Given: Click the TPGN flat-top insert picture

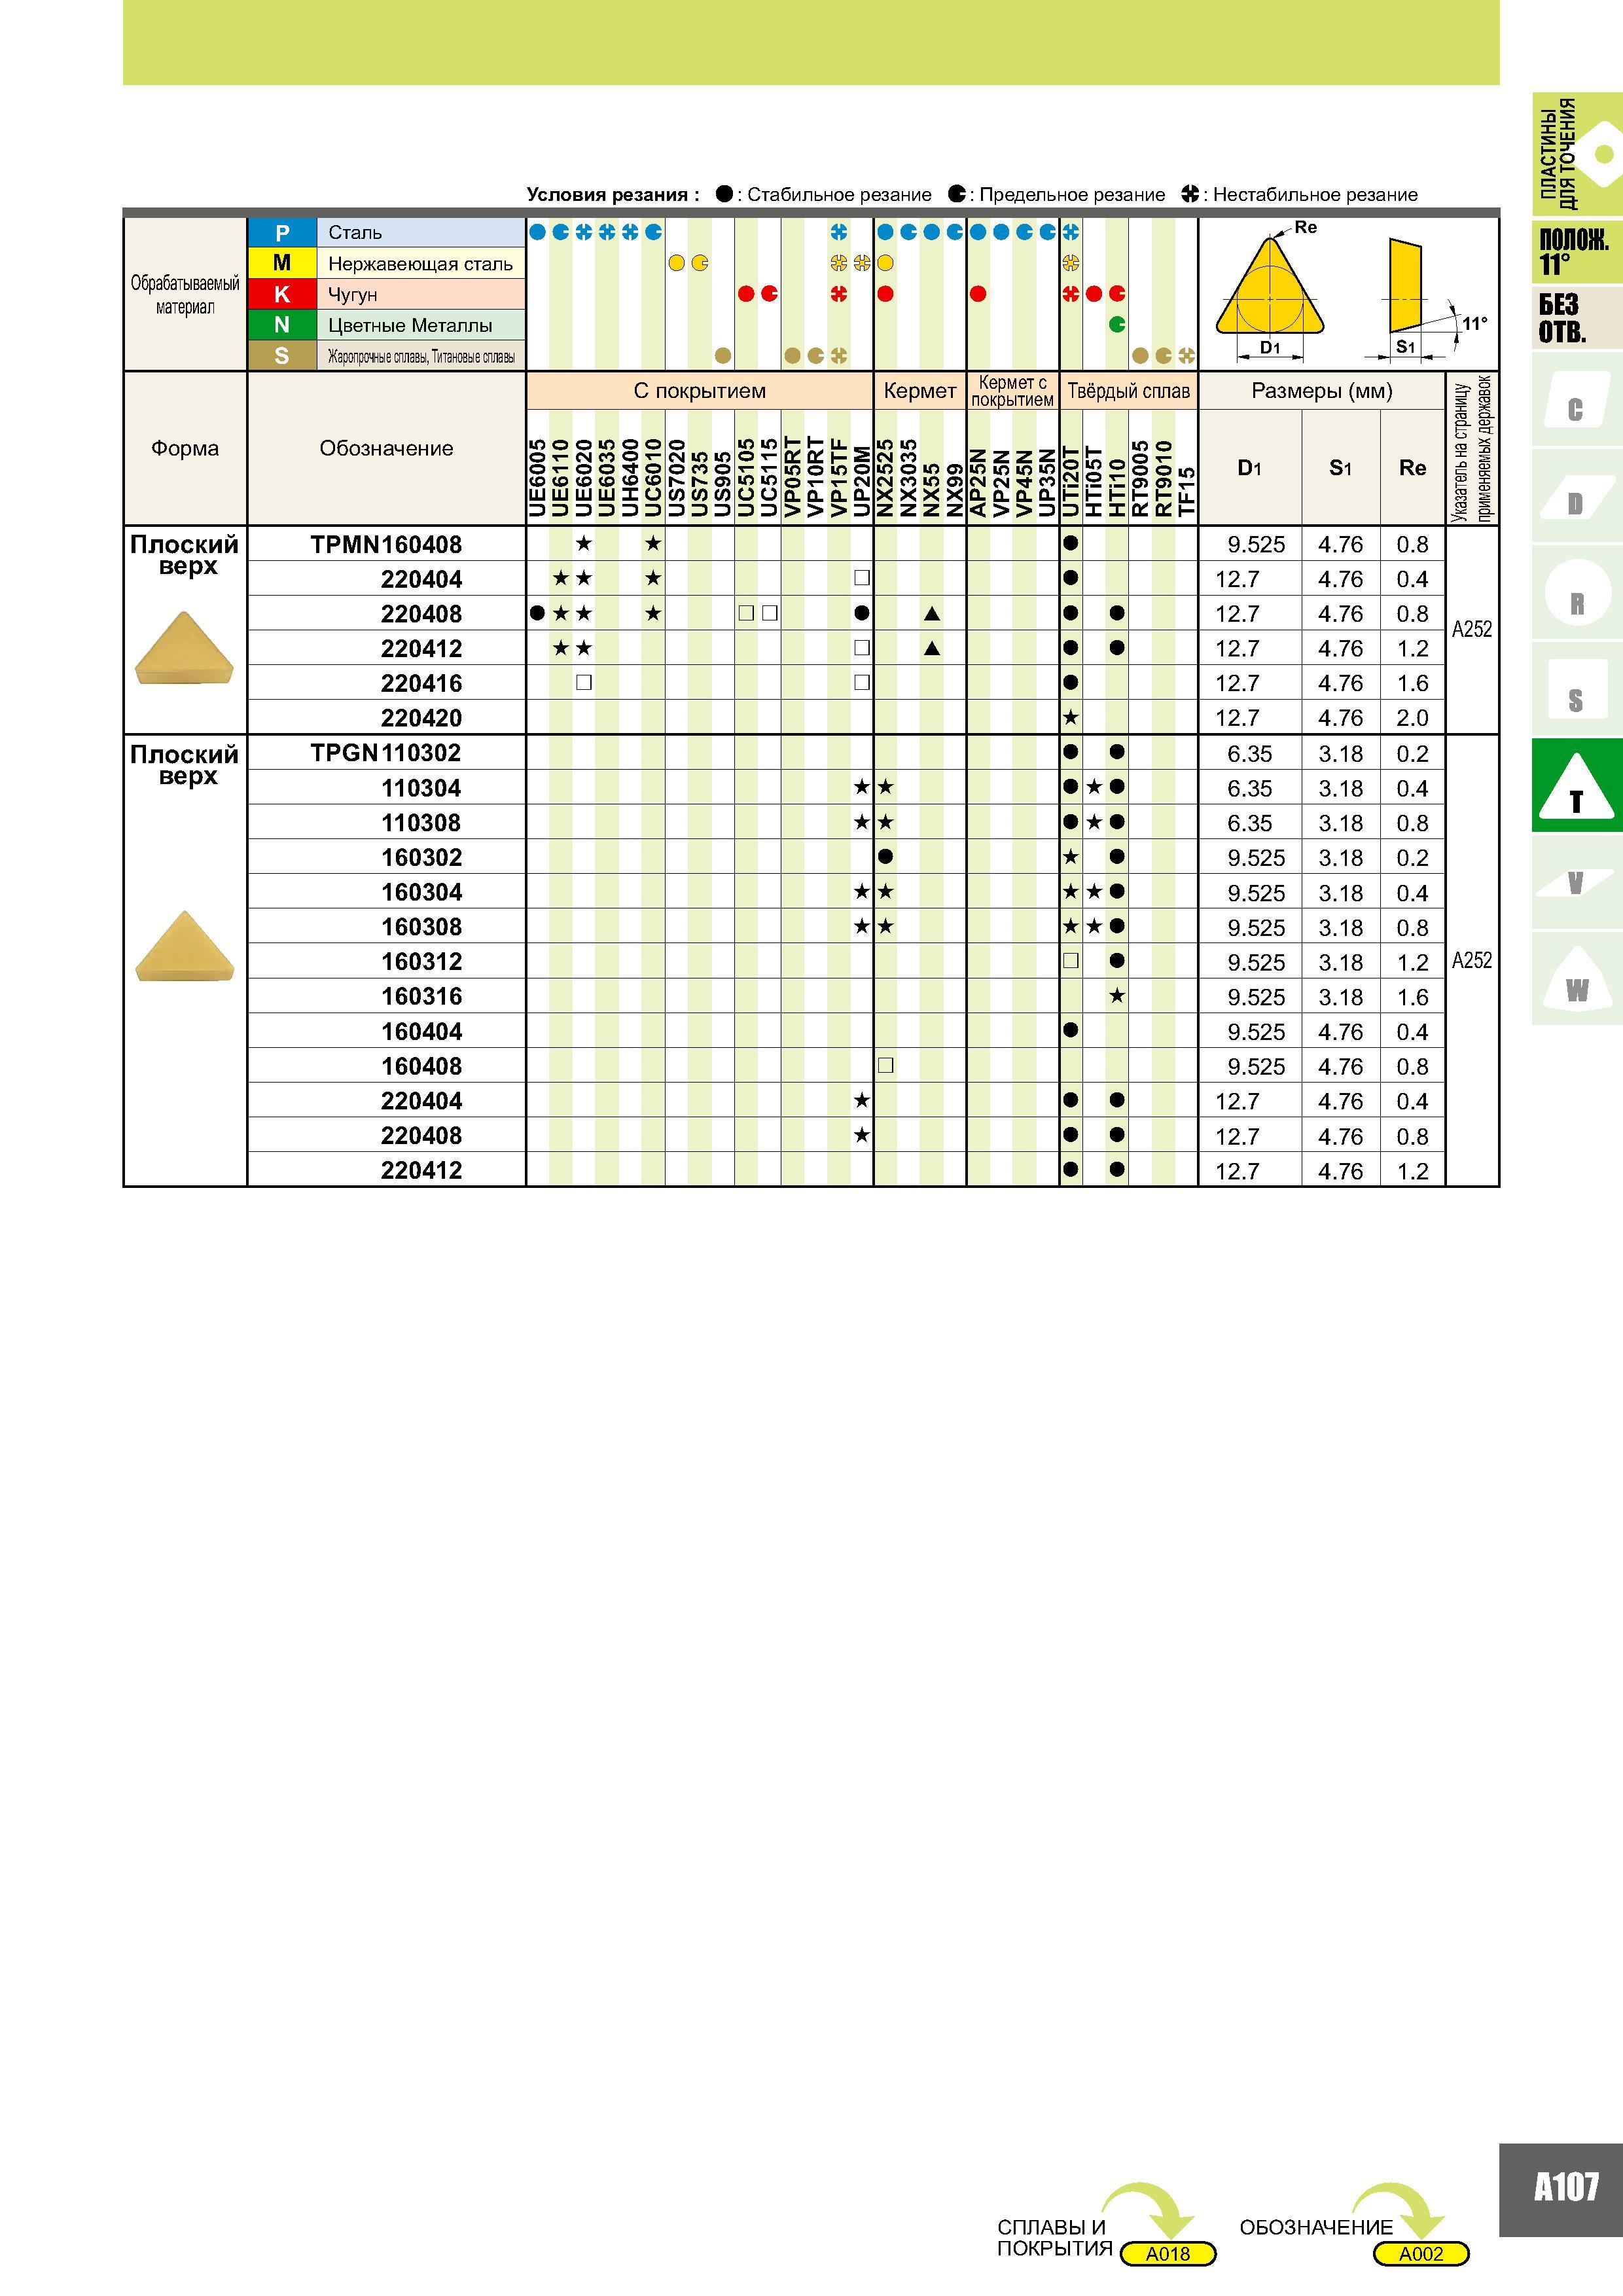Looking at the screenshot, I should pyautogui.click(x=184, y=946).
